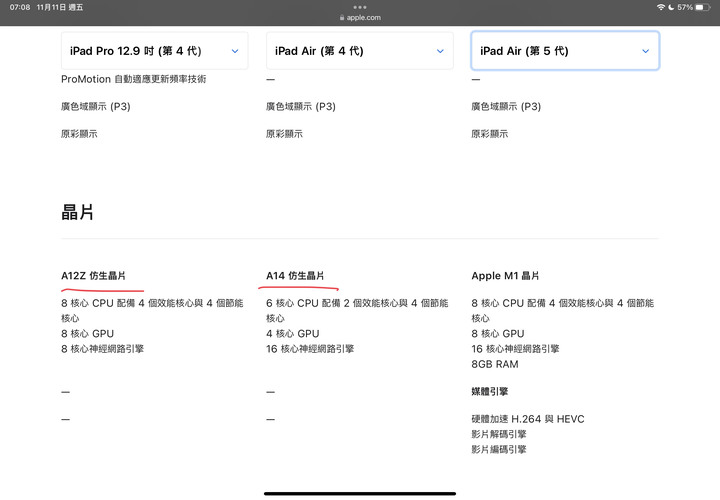
Task: Tap the padlock icon beside apple.com
Action: point(342,17)
